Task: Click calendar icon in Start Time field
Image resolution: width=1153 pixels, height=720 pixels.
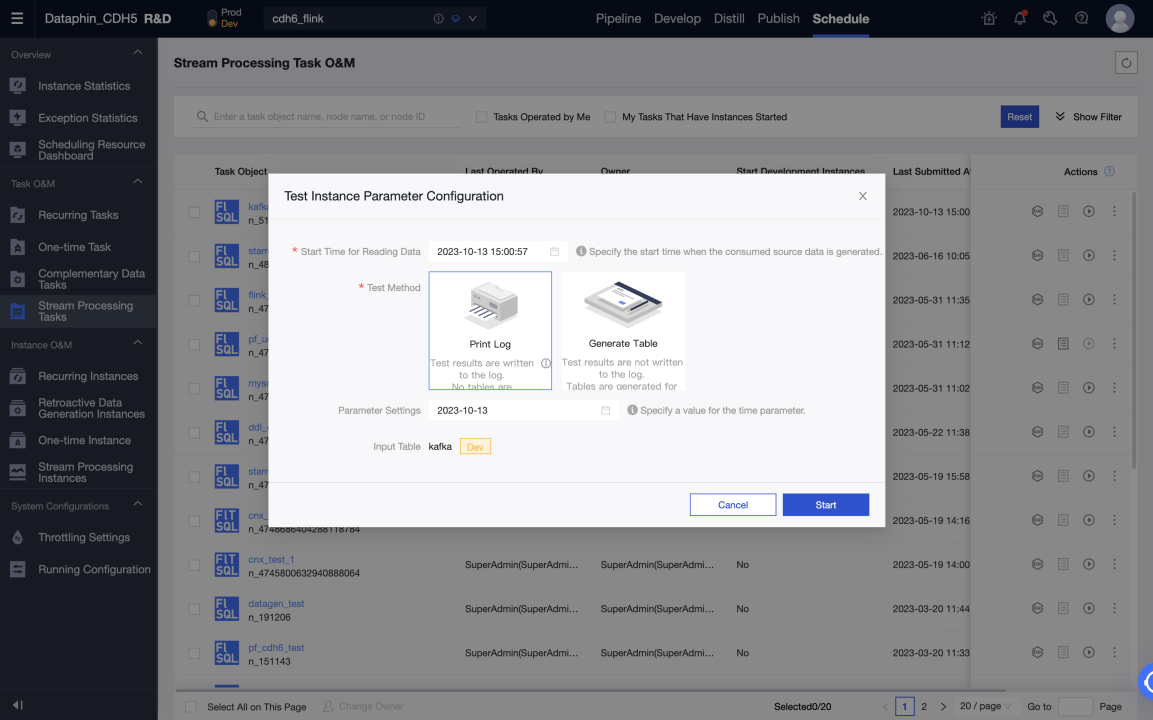Action: (554, 252)
